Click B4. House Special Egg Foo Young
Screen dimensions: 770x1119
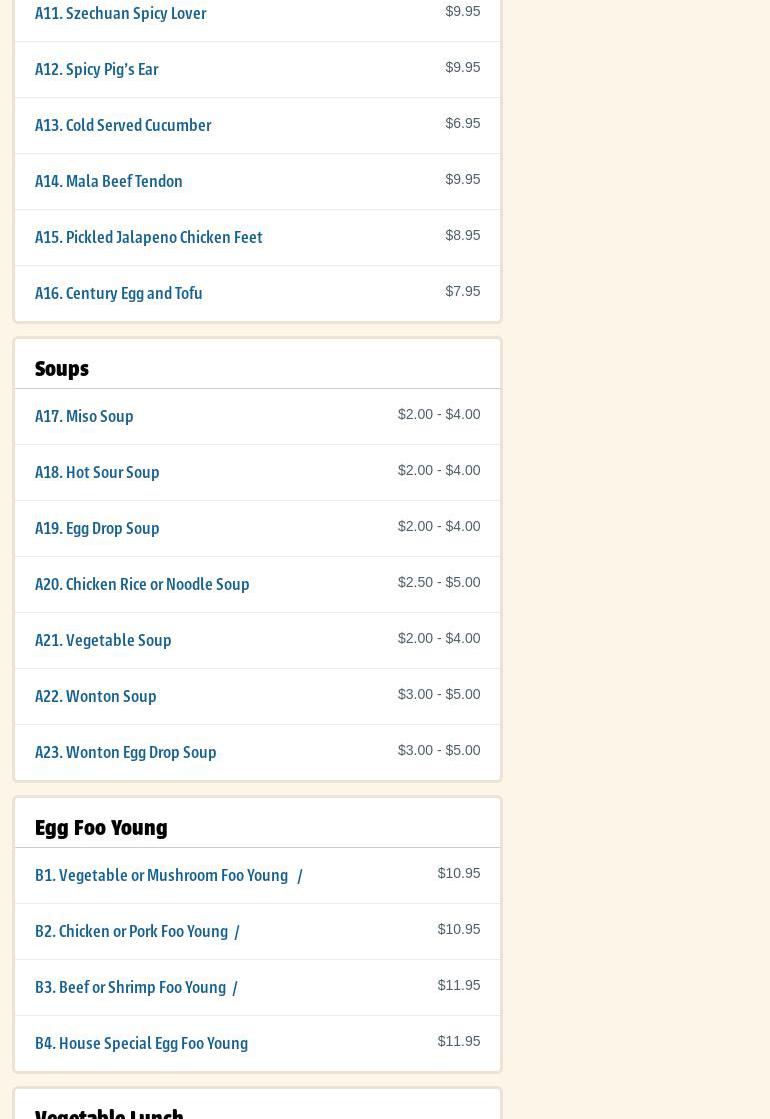[x=142, y=1044]
